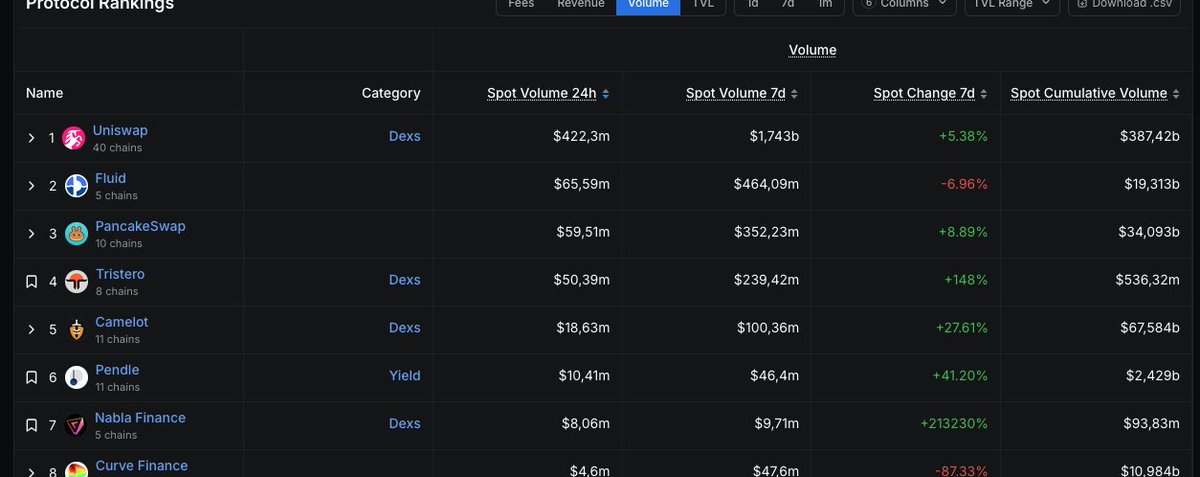
Task: Select the Volume tab
Action: [648, 5]
